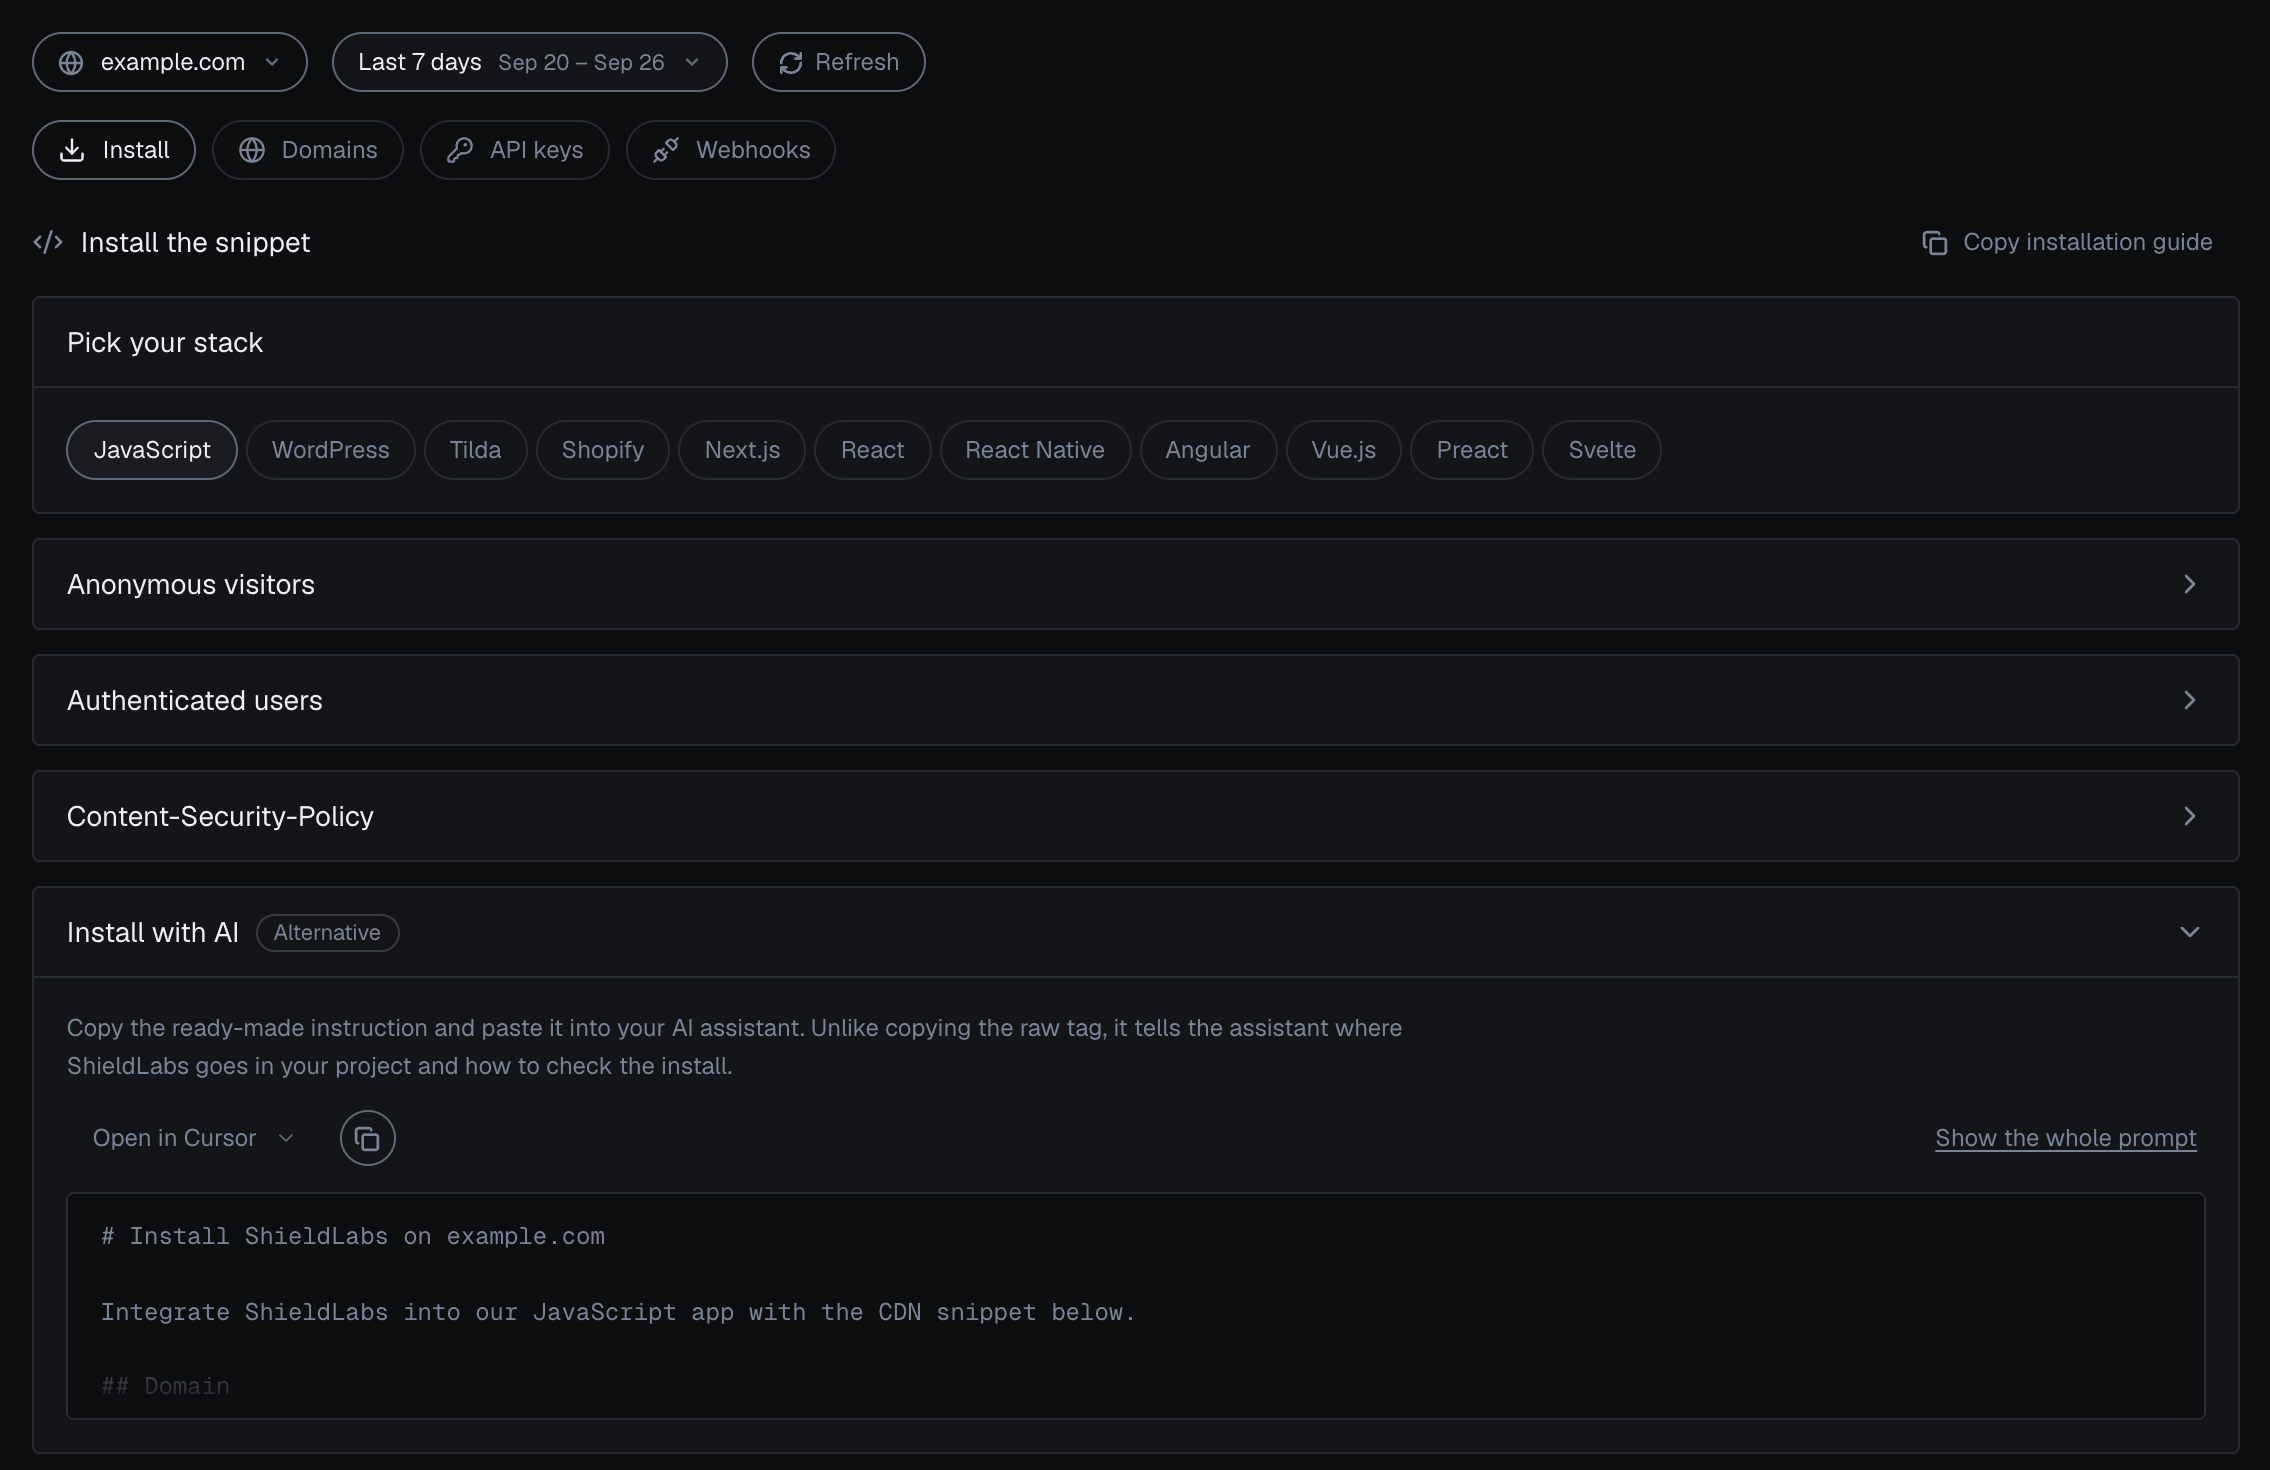This screenshot has width=2270, height=1470.
Task: Copy the AI prompt with the round copy icon
Action: coord(368,1138)
